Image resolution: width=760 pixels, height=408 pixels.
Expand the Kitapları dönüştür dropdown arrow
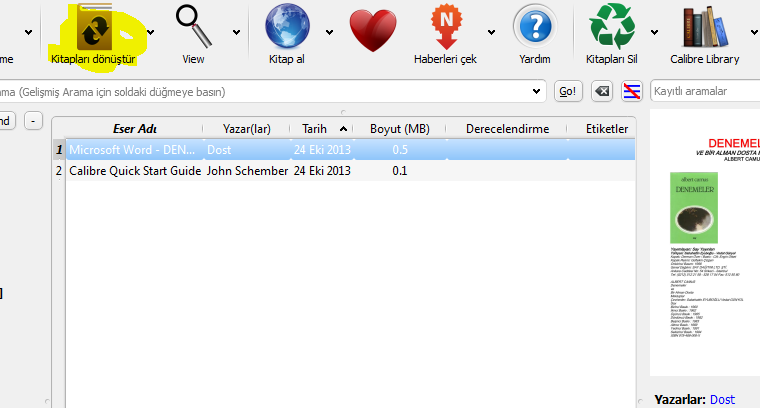point(151,32)
